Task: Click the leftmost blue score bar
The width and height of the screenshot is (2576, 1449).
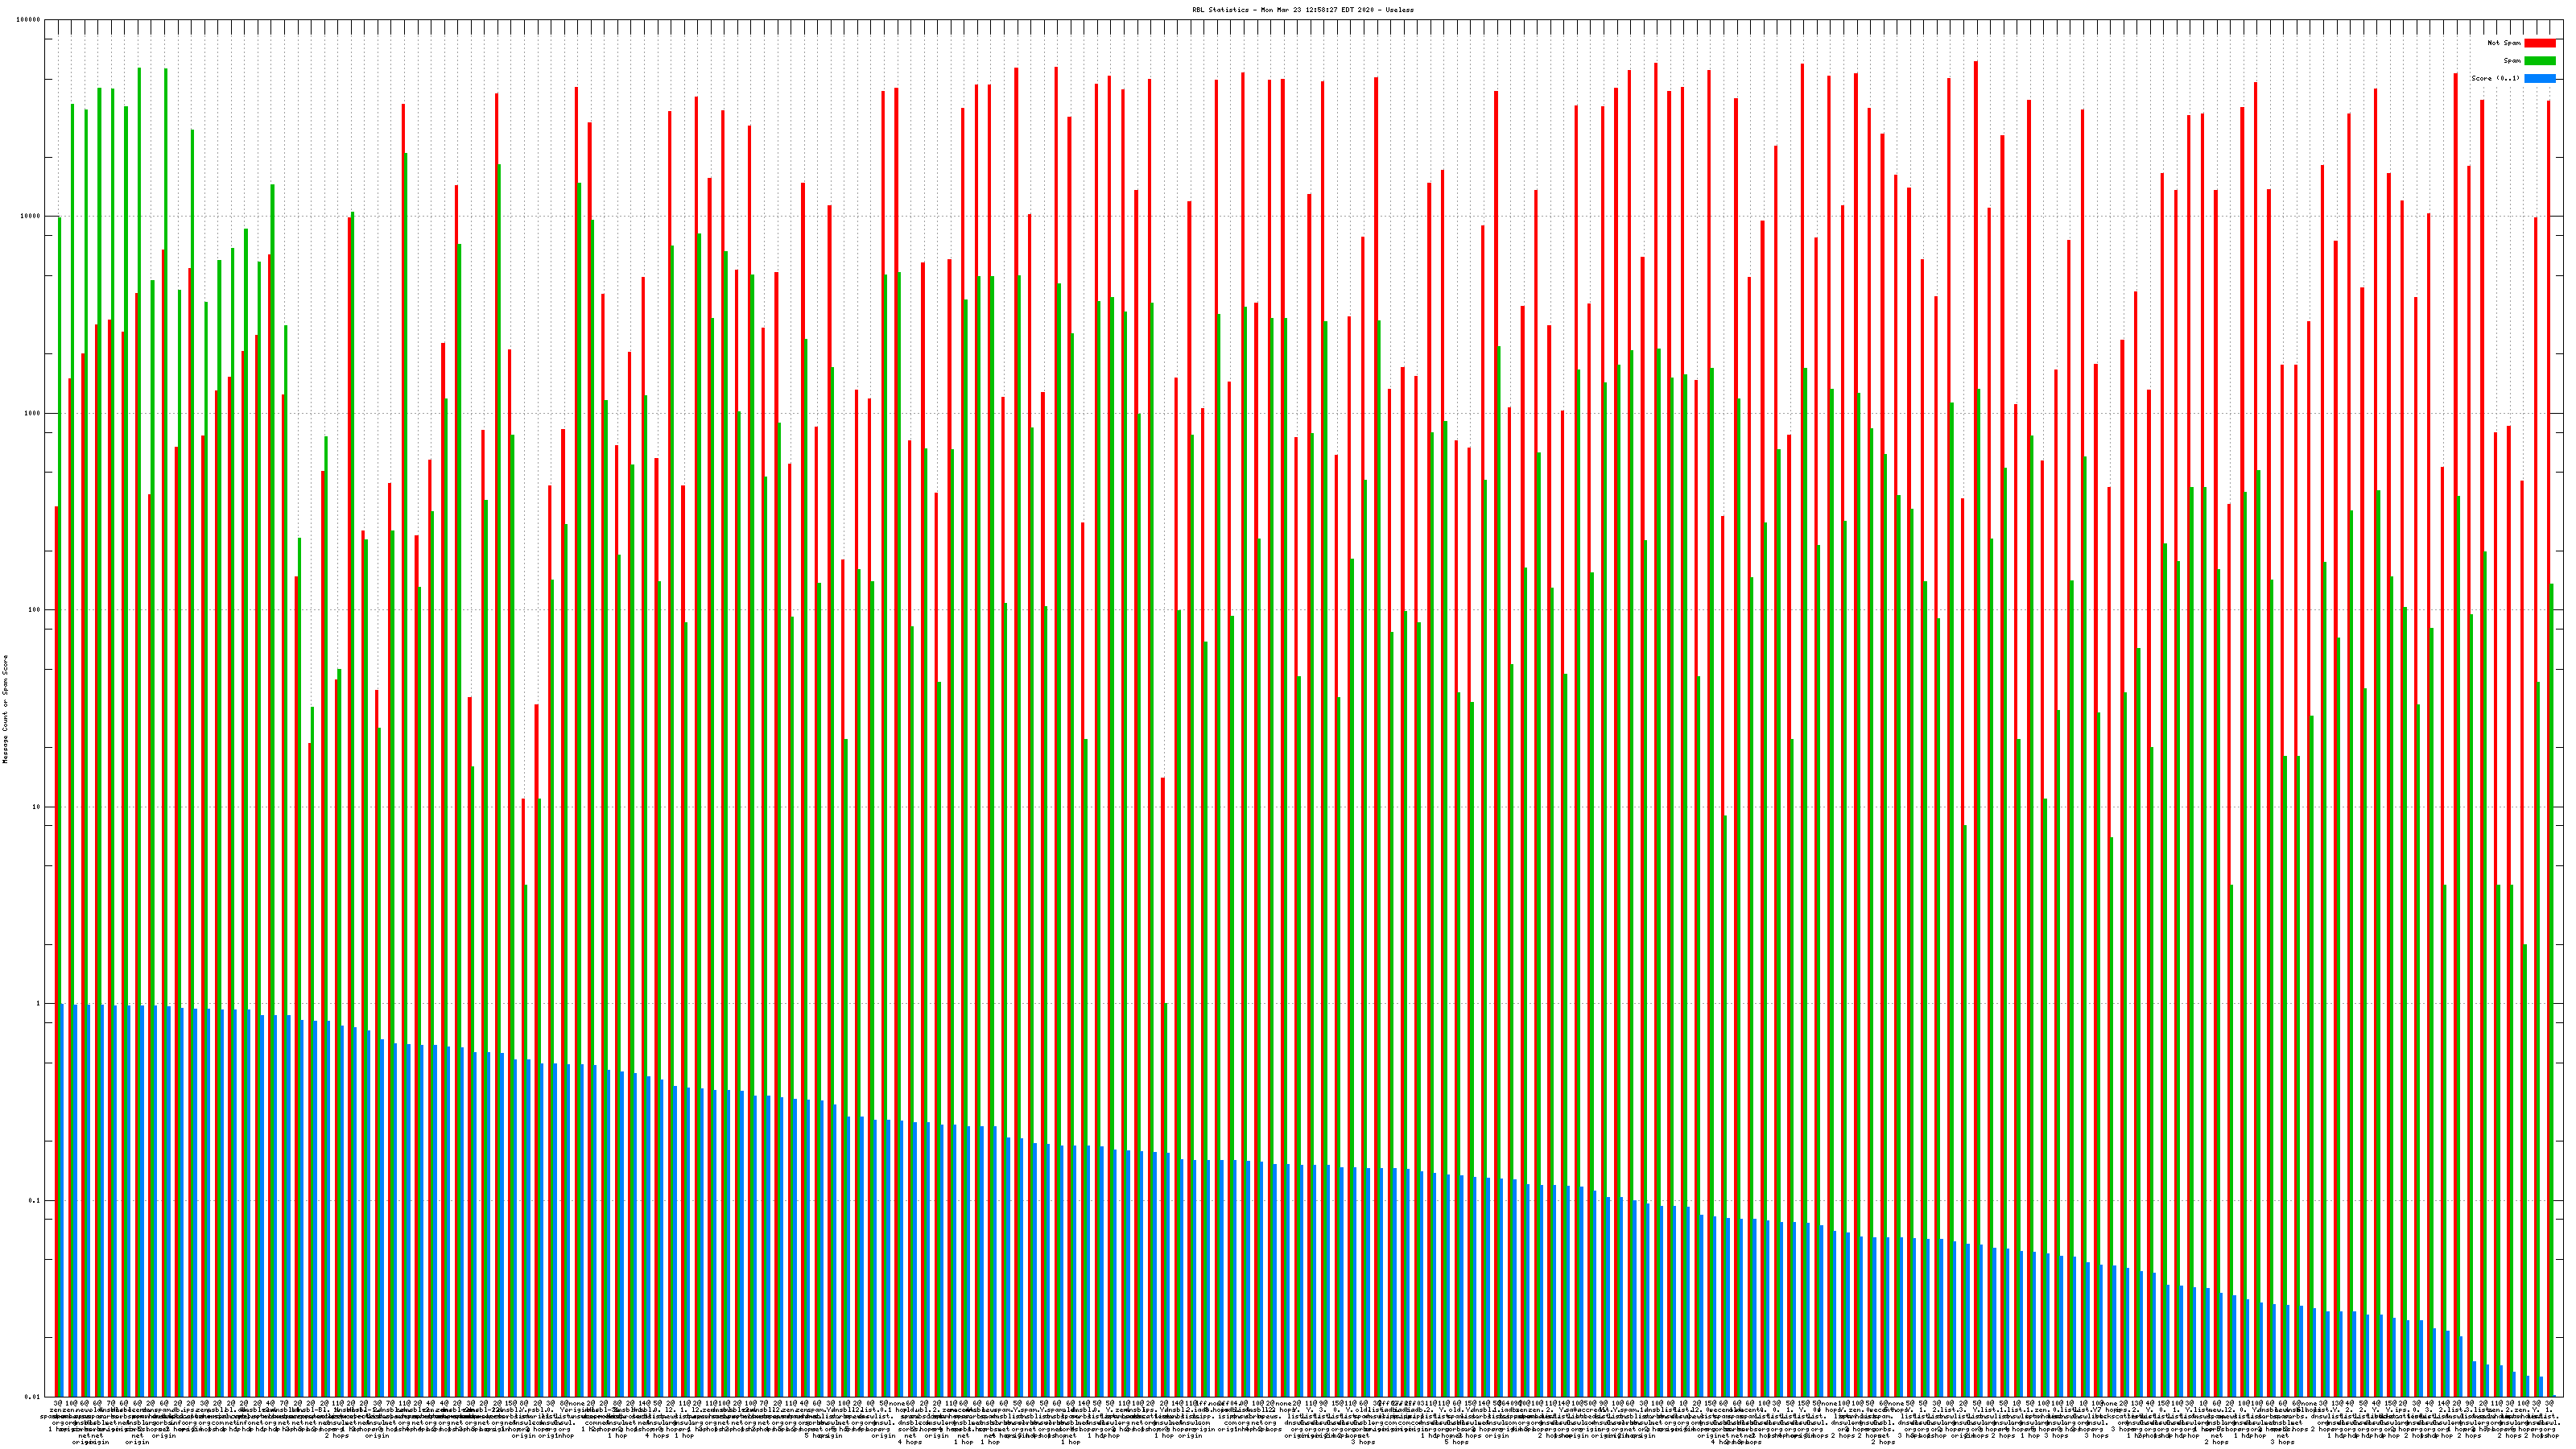Action: tap(62, 1200)
